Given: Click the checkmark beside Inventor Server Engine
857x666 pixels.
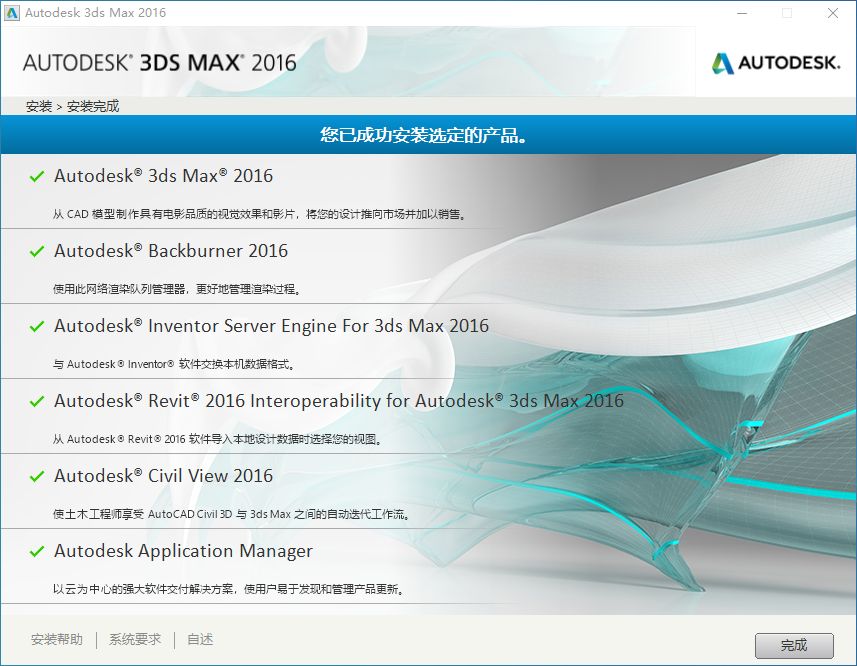Looking at the screenshot, I should pos(37,326).
